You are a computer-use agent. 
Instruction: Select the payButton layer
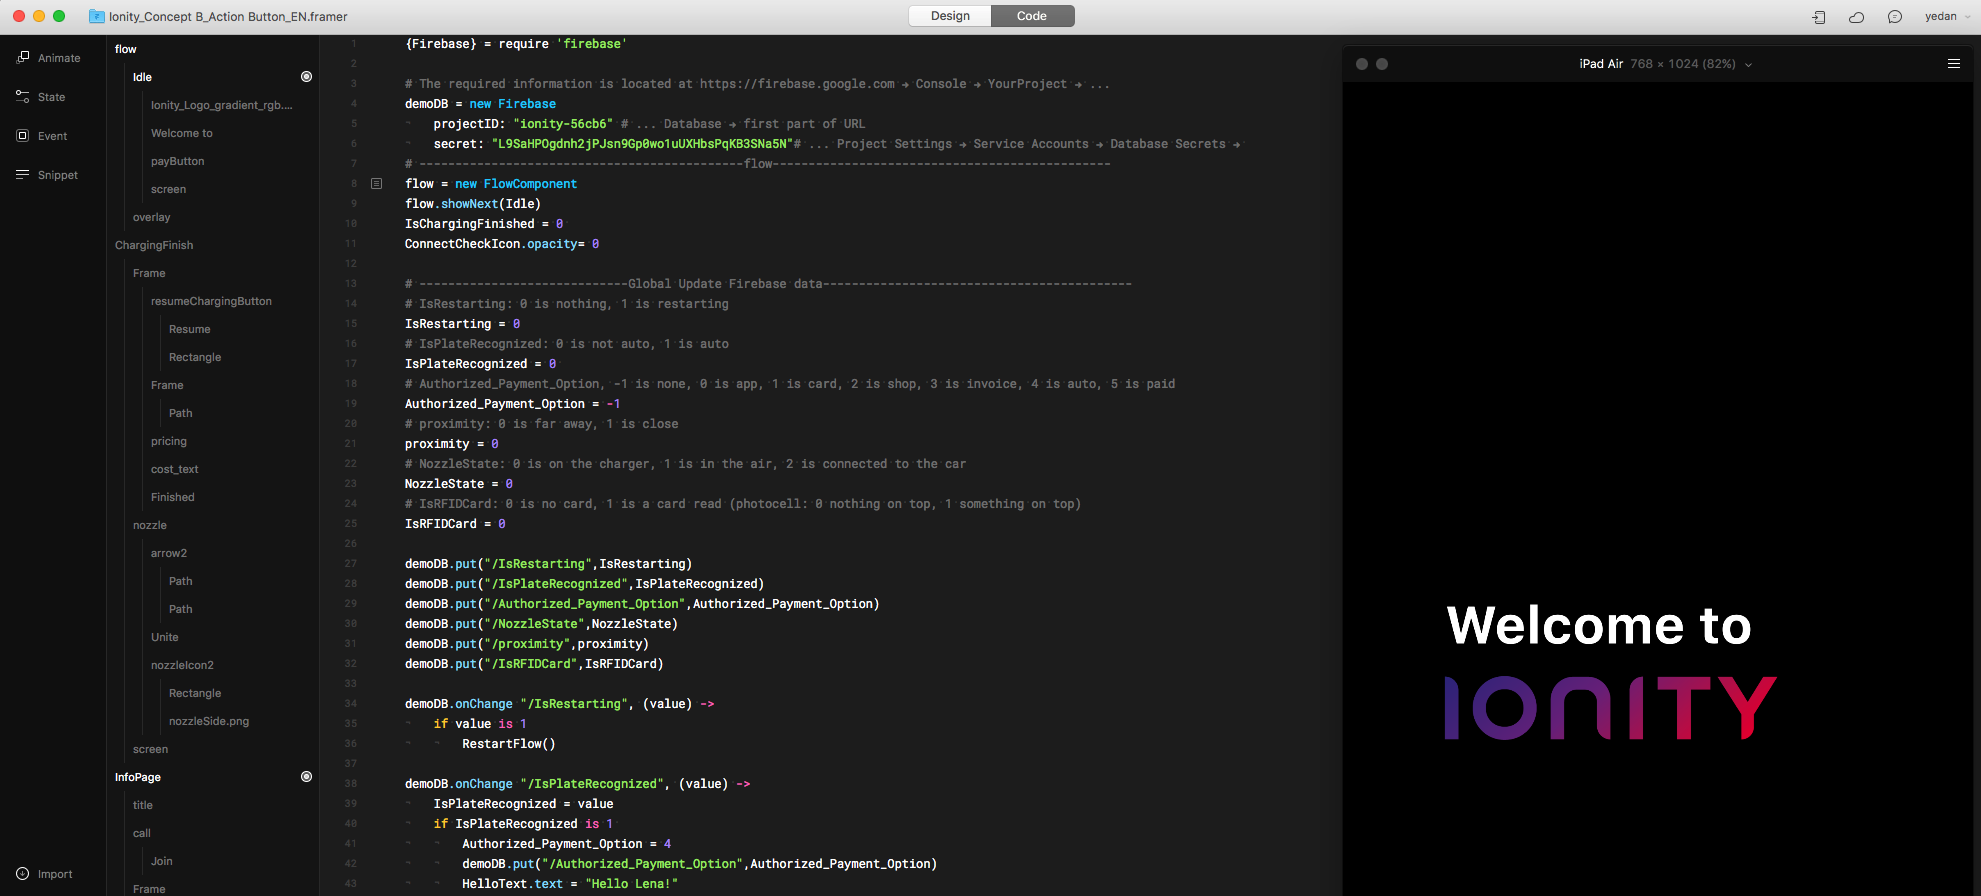coord(178,161)
